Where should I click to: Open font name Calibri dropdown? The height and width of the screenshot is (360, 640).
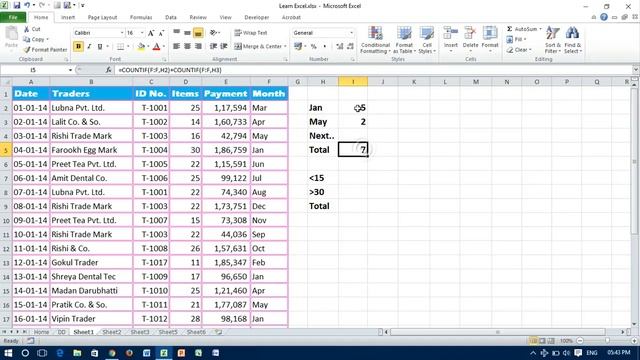122,33
